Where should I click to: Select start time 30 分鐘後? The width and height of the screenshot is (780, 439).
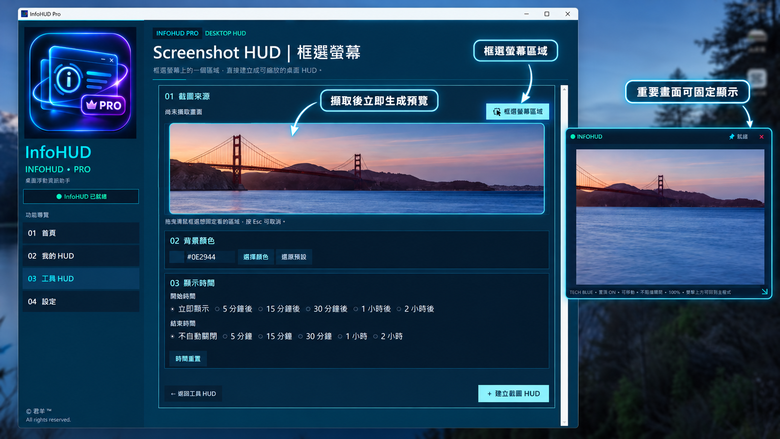(326, 309)
